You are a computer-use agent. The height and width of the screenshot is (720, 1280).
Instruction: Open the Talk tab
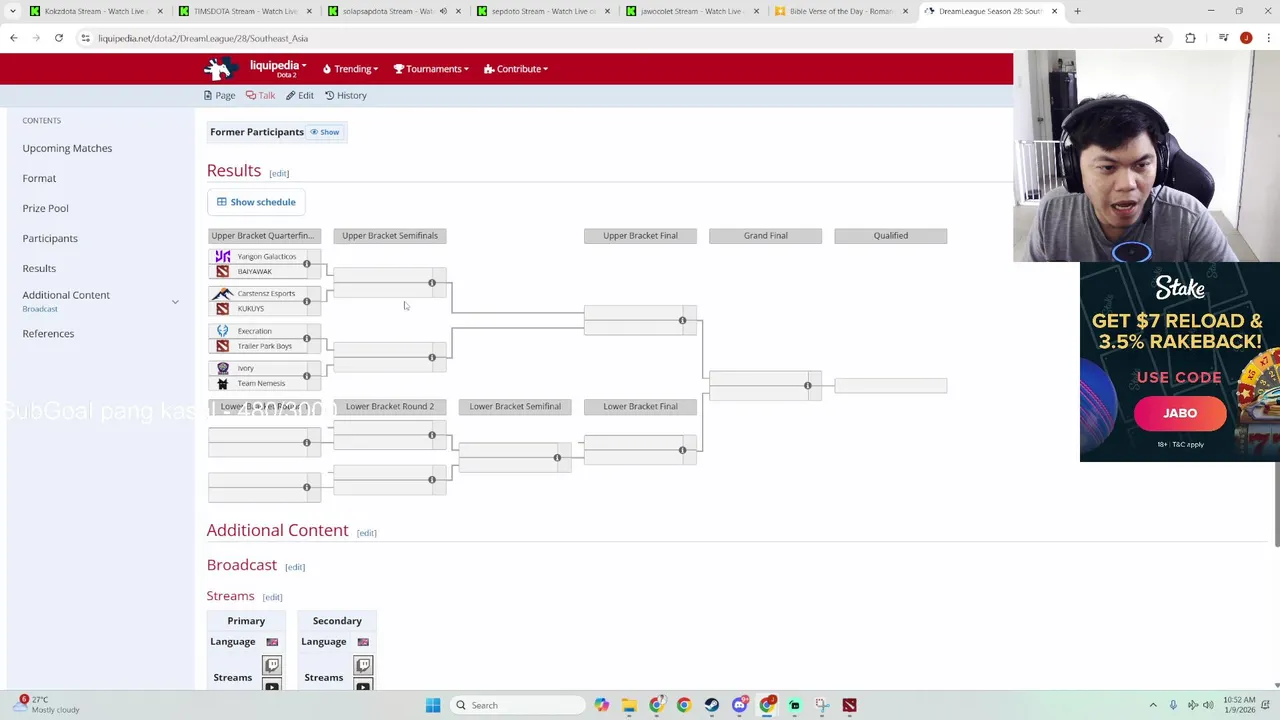click(x=260, y=95)
